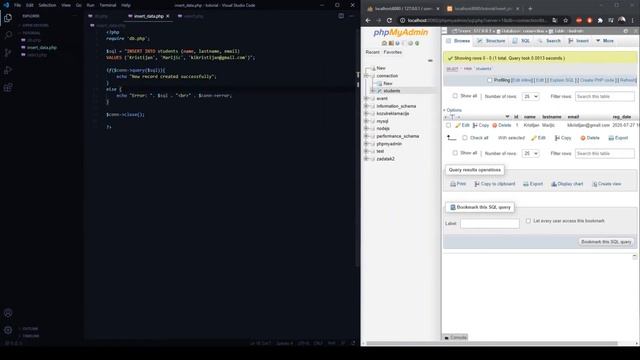Viewport: 640px width, 360px height.
Task: Click Create view in results operations
Action: point(607,184)
